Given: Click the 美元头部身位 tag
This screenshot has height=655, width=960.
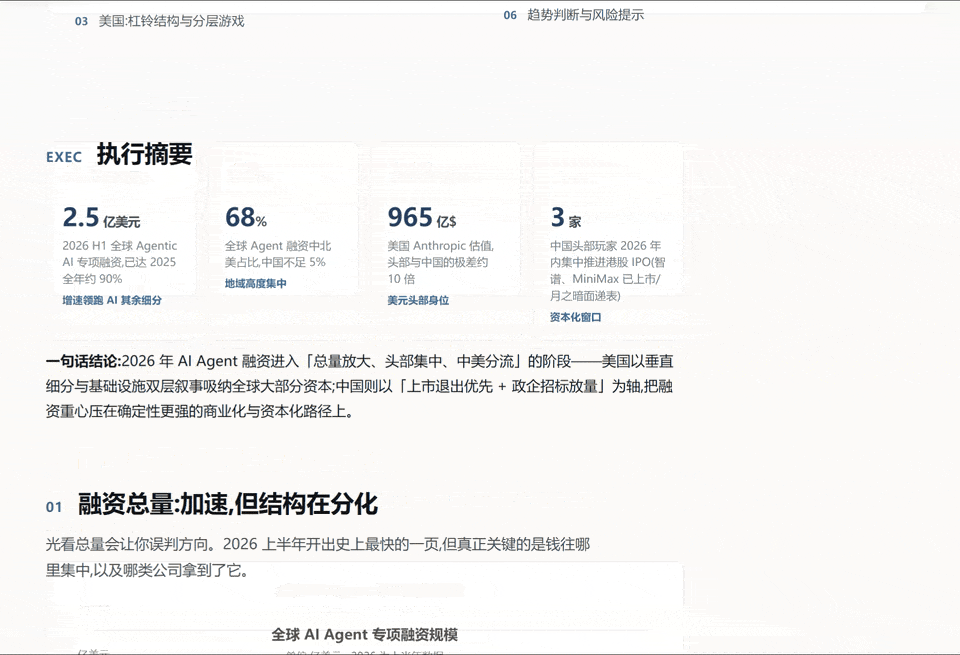Looking at the screenshot, I should pos(418,301).
